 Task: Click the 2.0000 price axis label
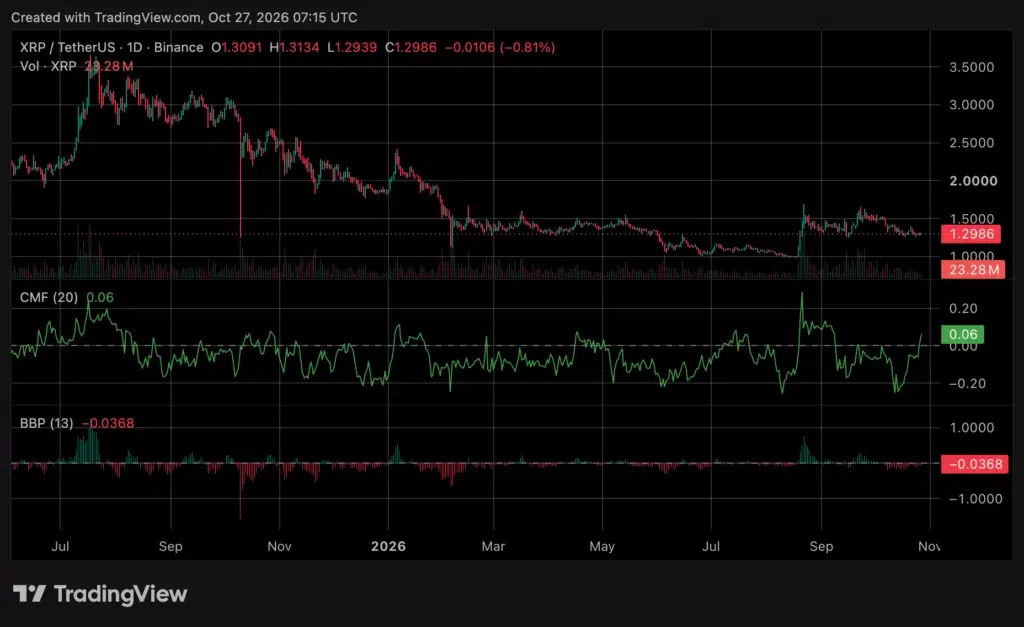point(973,181)
